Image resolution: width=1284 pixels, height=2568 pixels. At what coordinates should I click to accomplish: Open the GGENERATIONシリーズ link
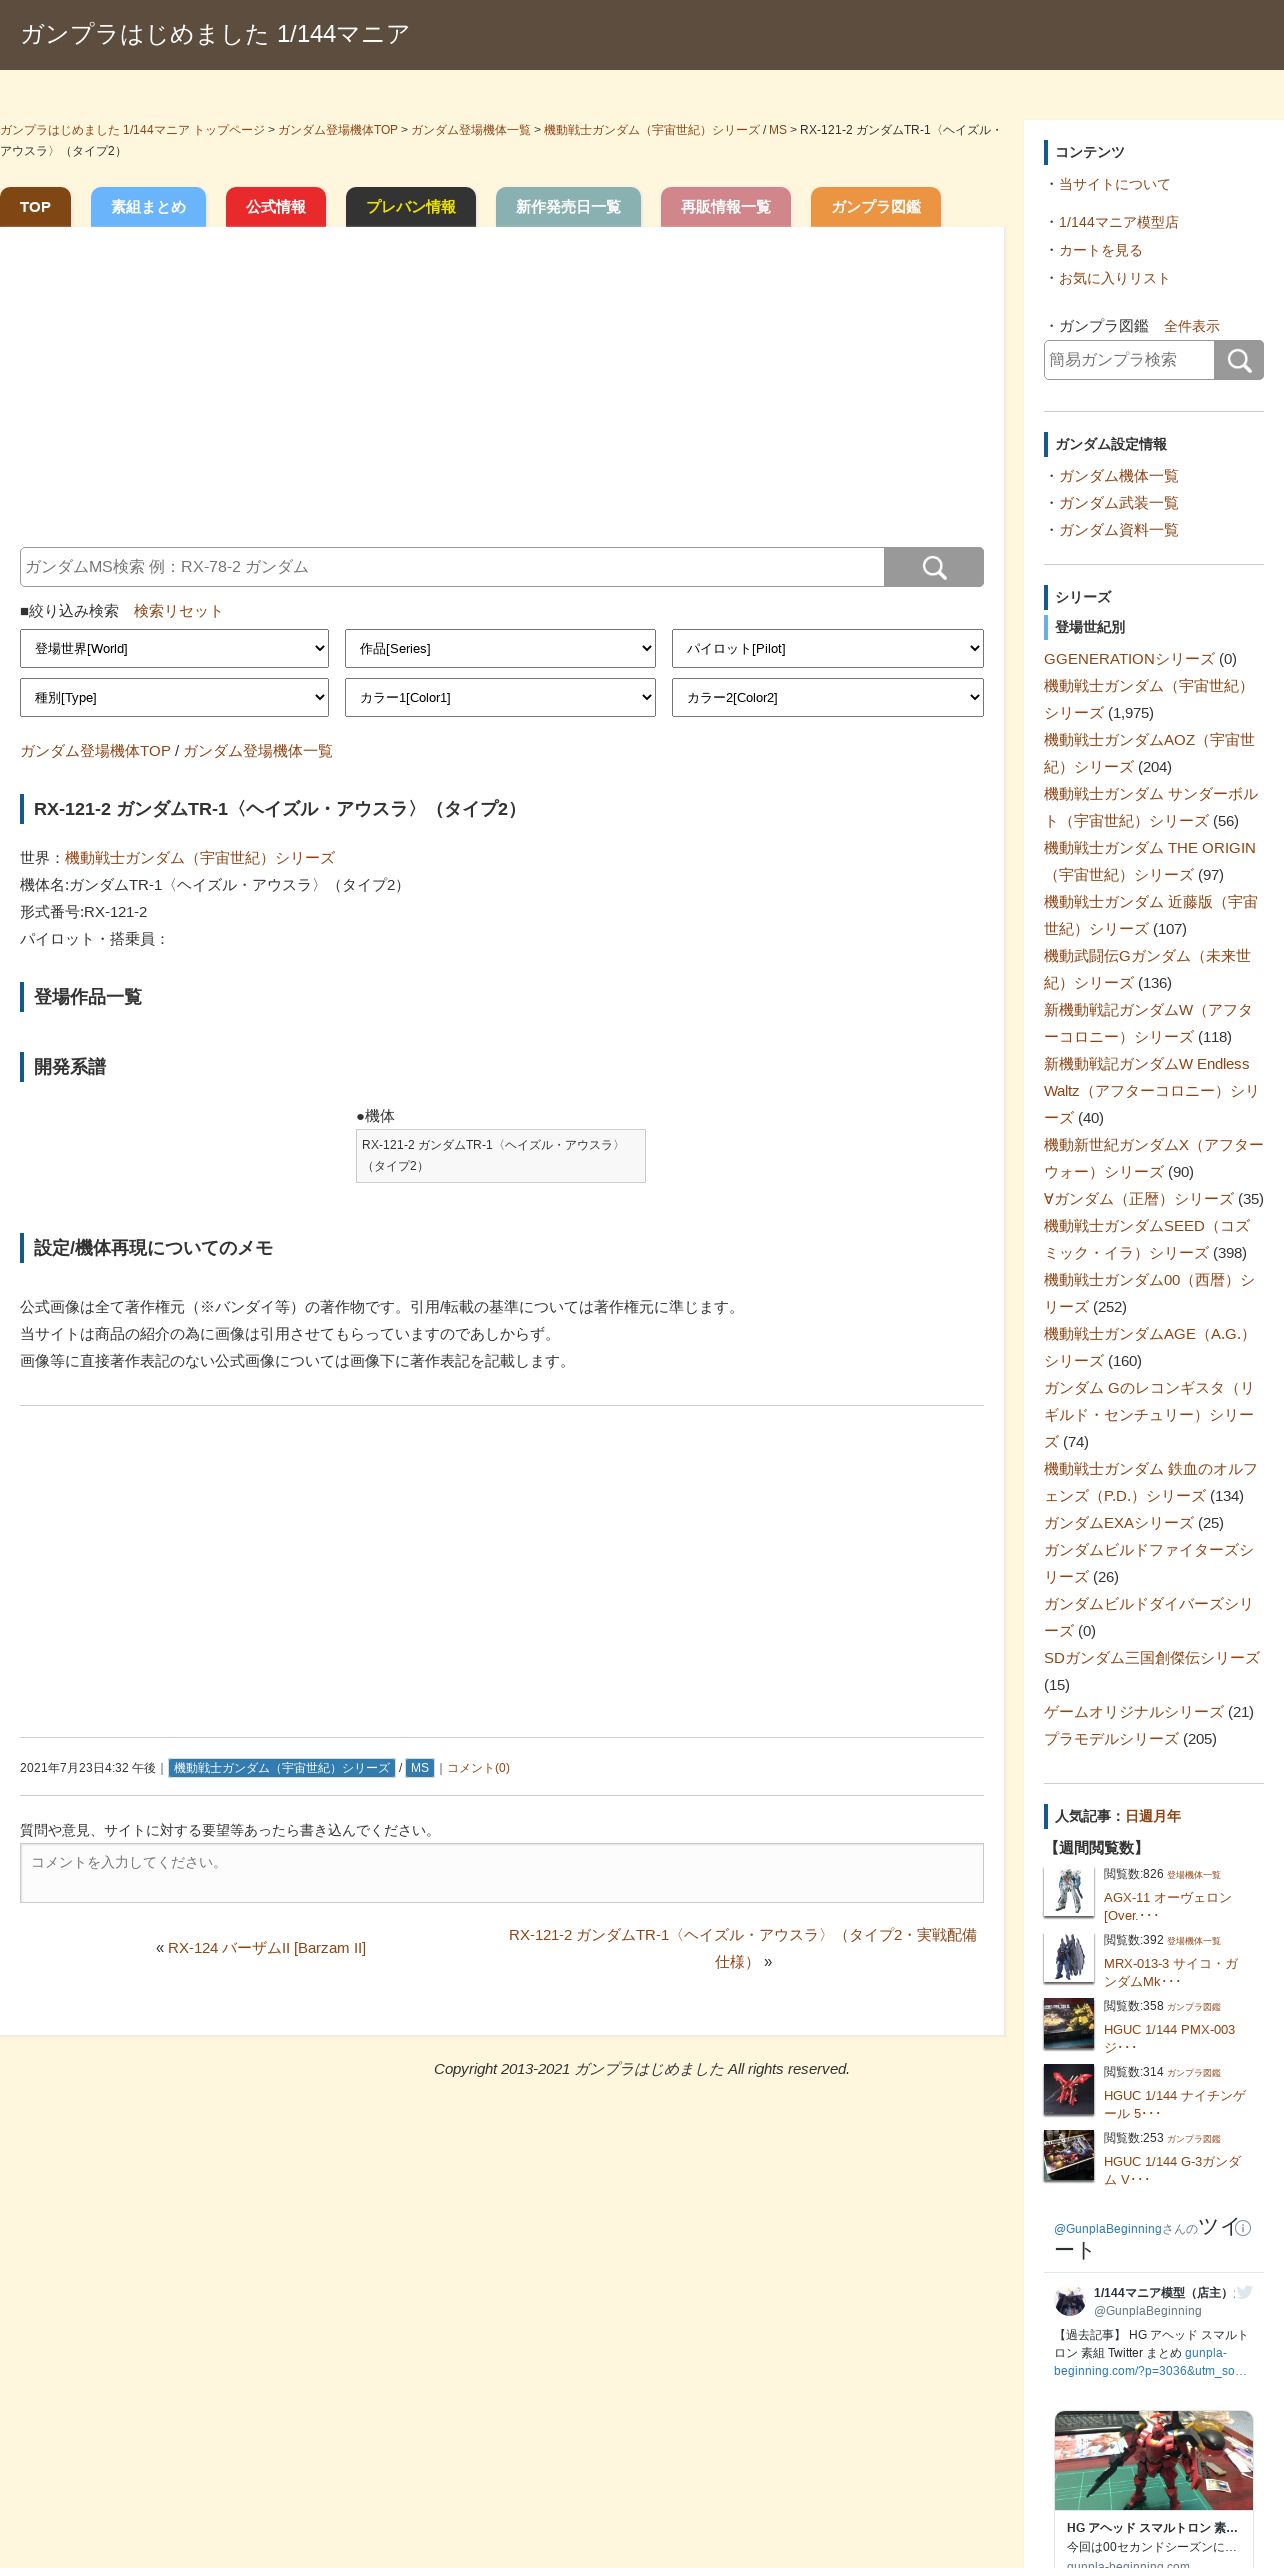1129,659
